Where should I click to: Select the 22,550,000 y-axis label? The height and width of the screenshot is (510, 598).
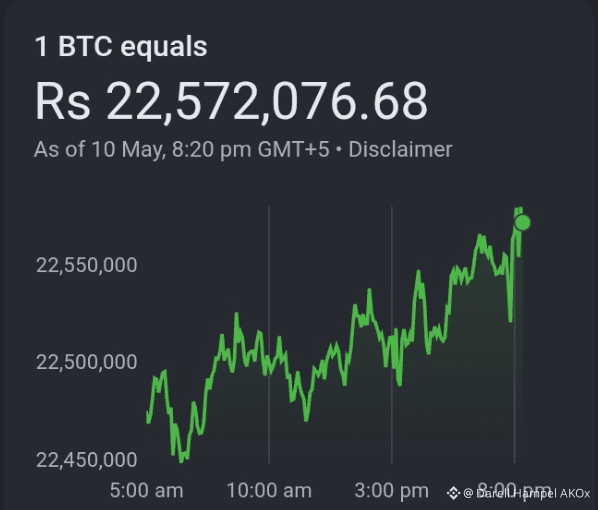click(x=87, y=265)
